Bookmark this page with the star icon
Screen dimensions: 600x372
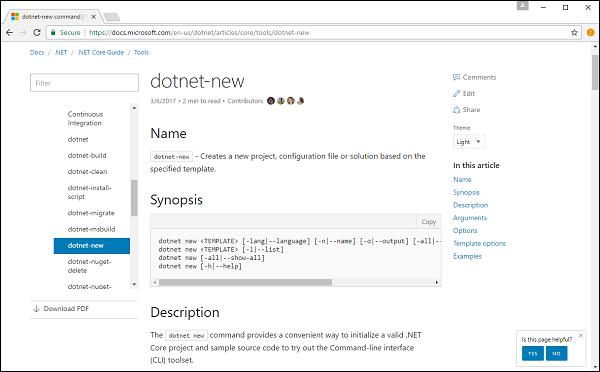click(574, 33)
